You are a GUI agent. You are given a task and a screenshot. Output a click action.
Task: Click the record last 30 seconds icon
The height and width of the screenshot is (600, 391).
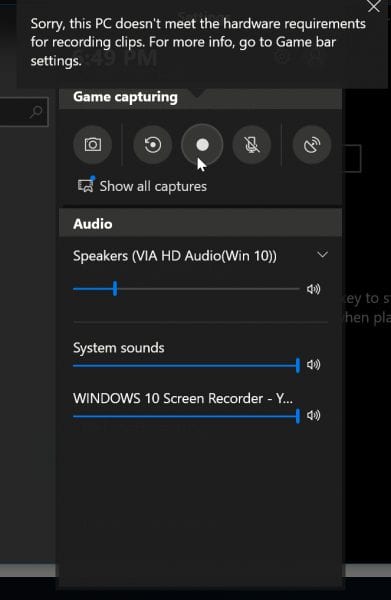pyautogui.click(x=153, y=145)
